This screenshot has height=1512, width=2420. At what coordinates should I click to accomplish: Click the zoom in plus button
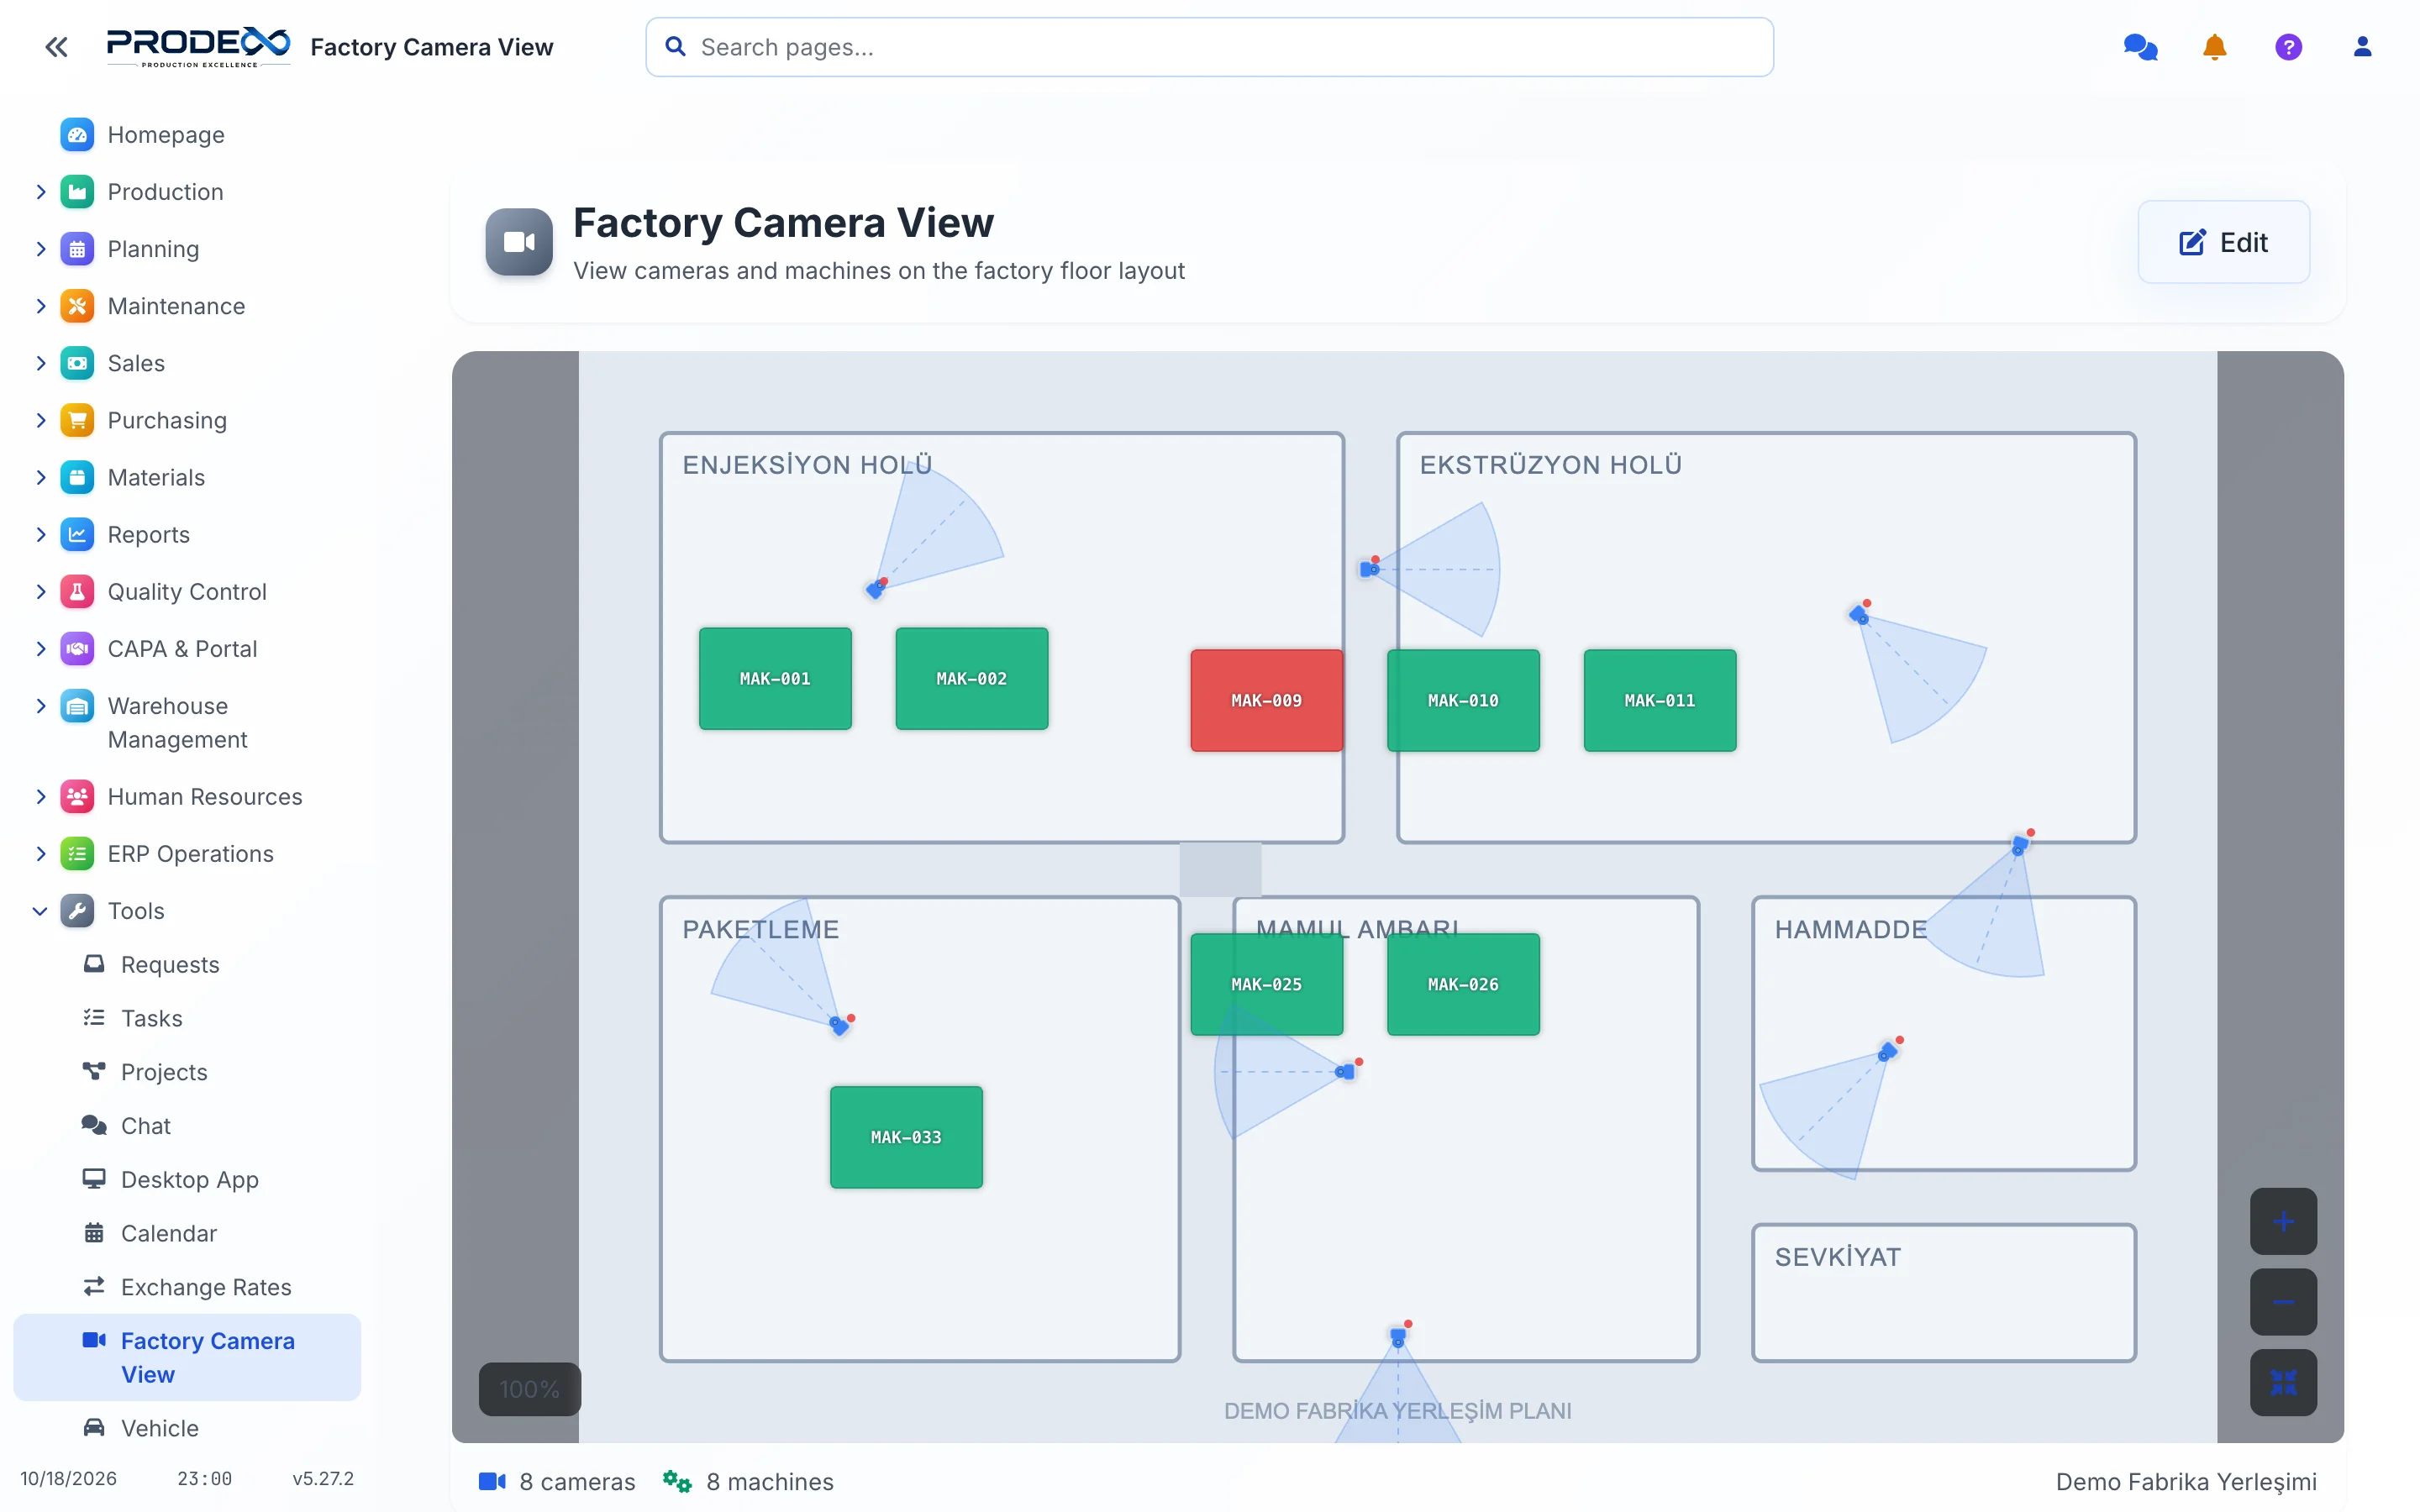(x=2283, y=1221)
